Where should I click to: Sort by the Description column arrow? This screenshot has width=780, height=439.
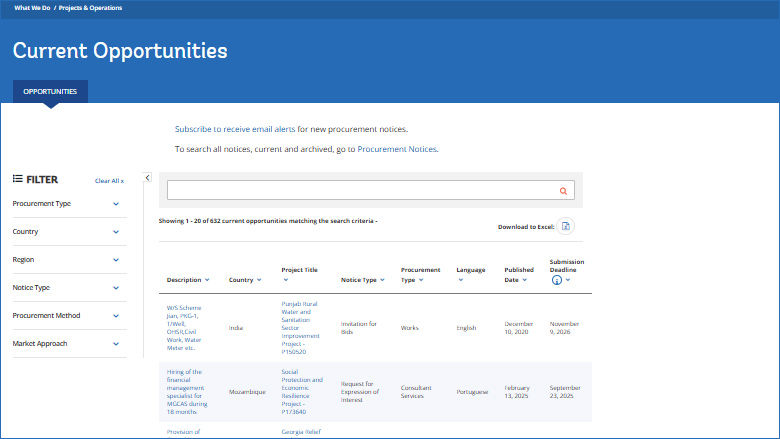click(207, 280)
